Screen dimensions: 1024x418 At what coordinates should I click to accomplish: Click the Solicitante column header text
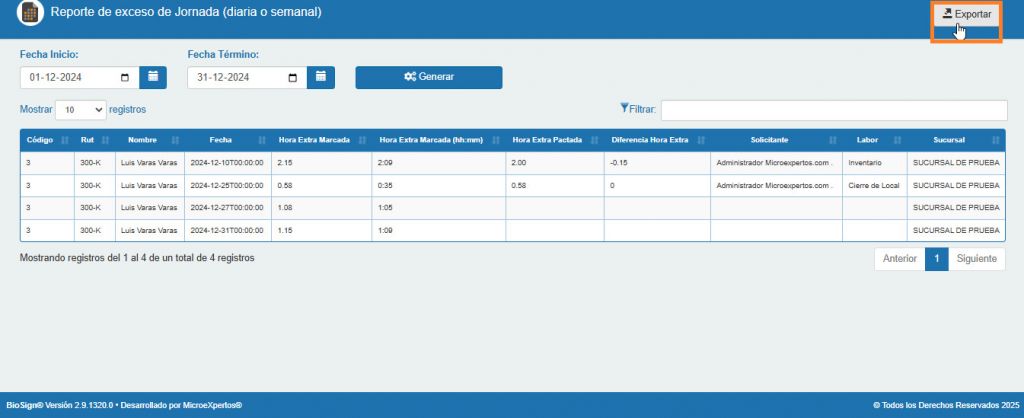coord(769,140)
